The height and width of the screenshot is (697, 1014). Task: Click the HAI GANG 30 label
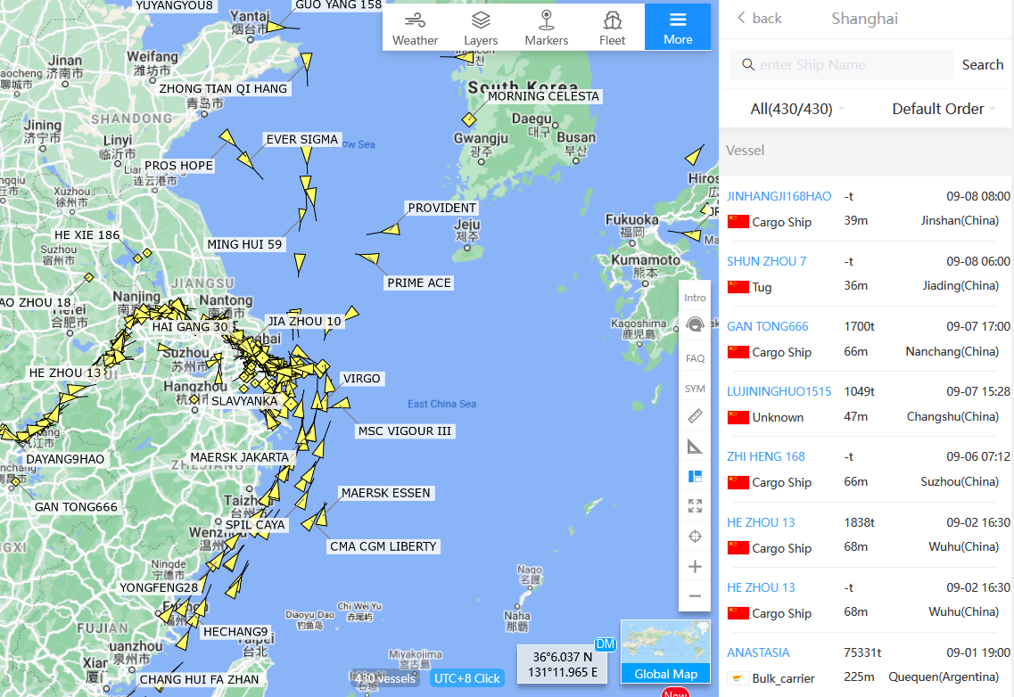190,327
